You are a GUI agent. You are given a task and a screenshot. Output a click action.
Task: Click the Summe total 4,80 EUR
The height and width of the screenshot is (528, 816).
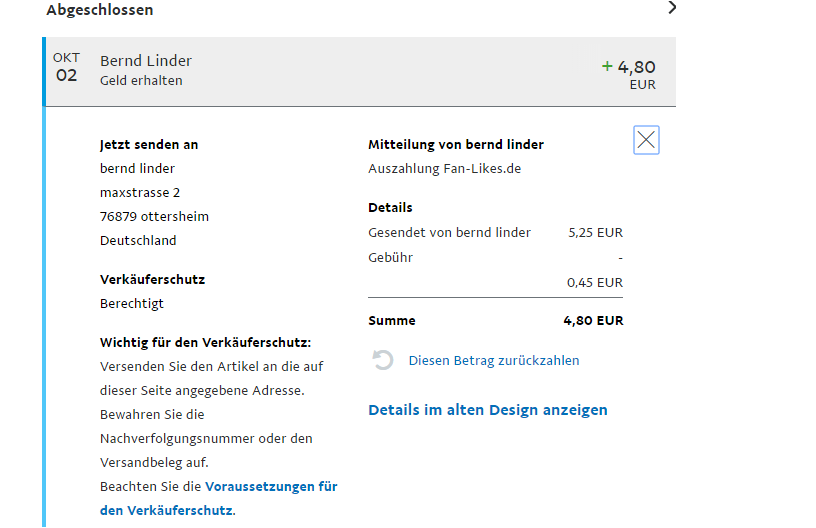(x=593, y=321)
